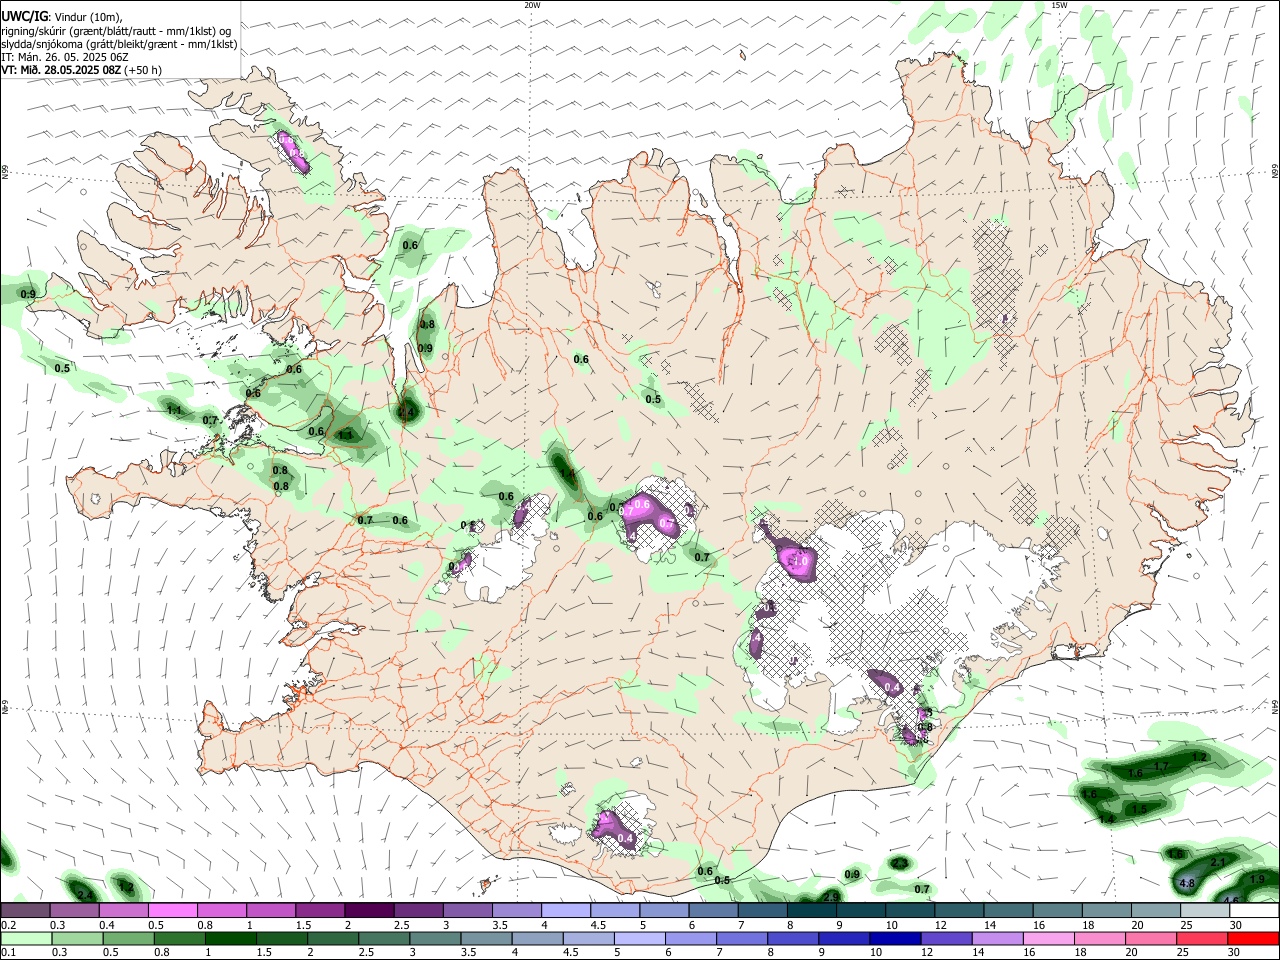Click the '0.1' label in the lower rain scale
This screenshot has width=1280, height=960.
[7, 953]
